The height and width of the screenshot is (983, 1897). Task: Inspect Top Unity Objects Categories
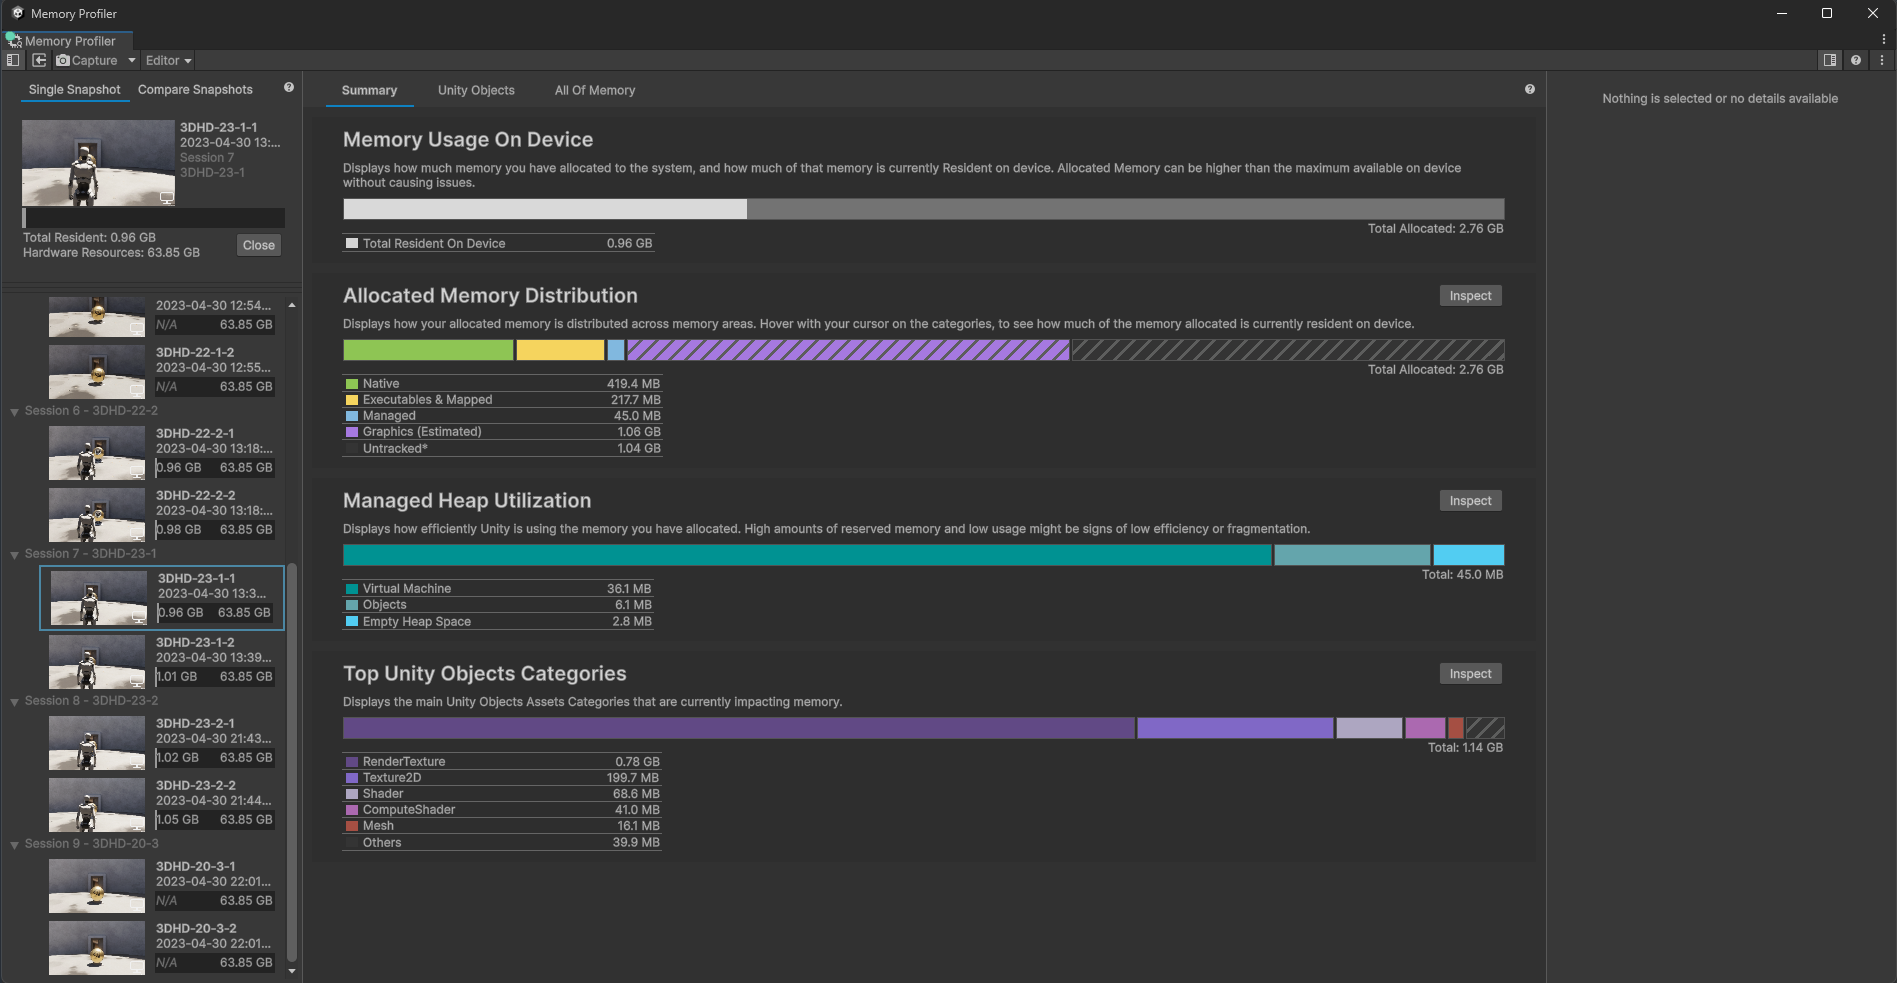(x=1470, y=674)
